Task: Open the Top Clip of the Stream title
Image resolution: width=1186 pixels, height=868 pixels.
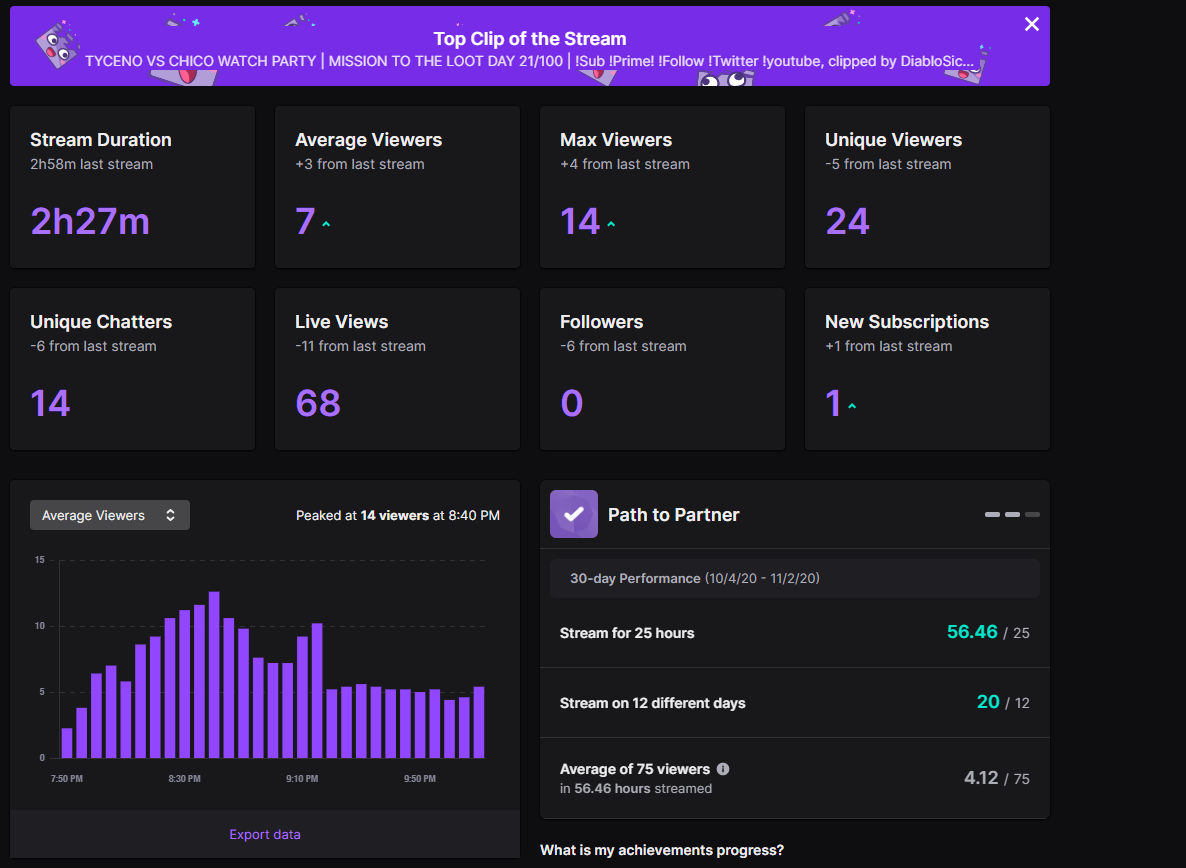Action: [x=529, y=39]
